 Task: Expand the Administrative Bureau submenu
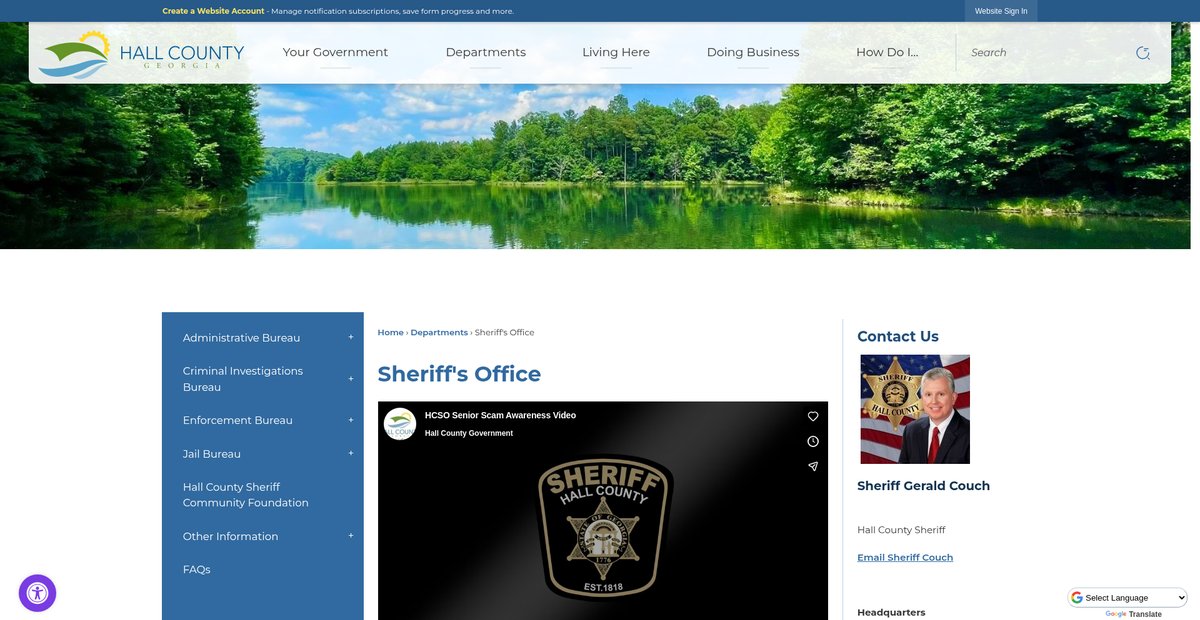click(x=351, y=337)
